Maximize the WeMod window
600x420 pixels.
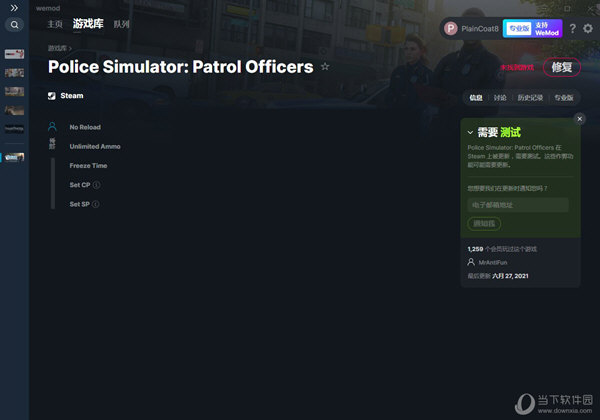(567, 8)
